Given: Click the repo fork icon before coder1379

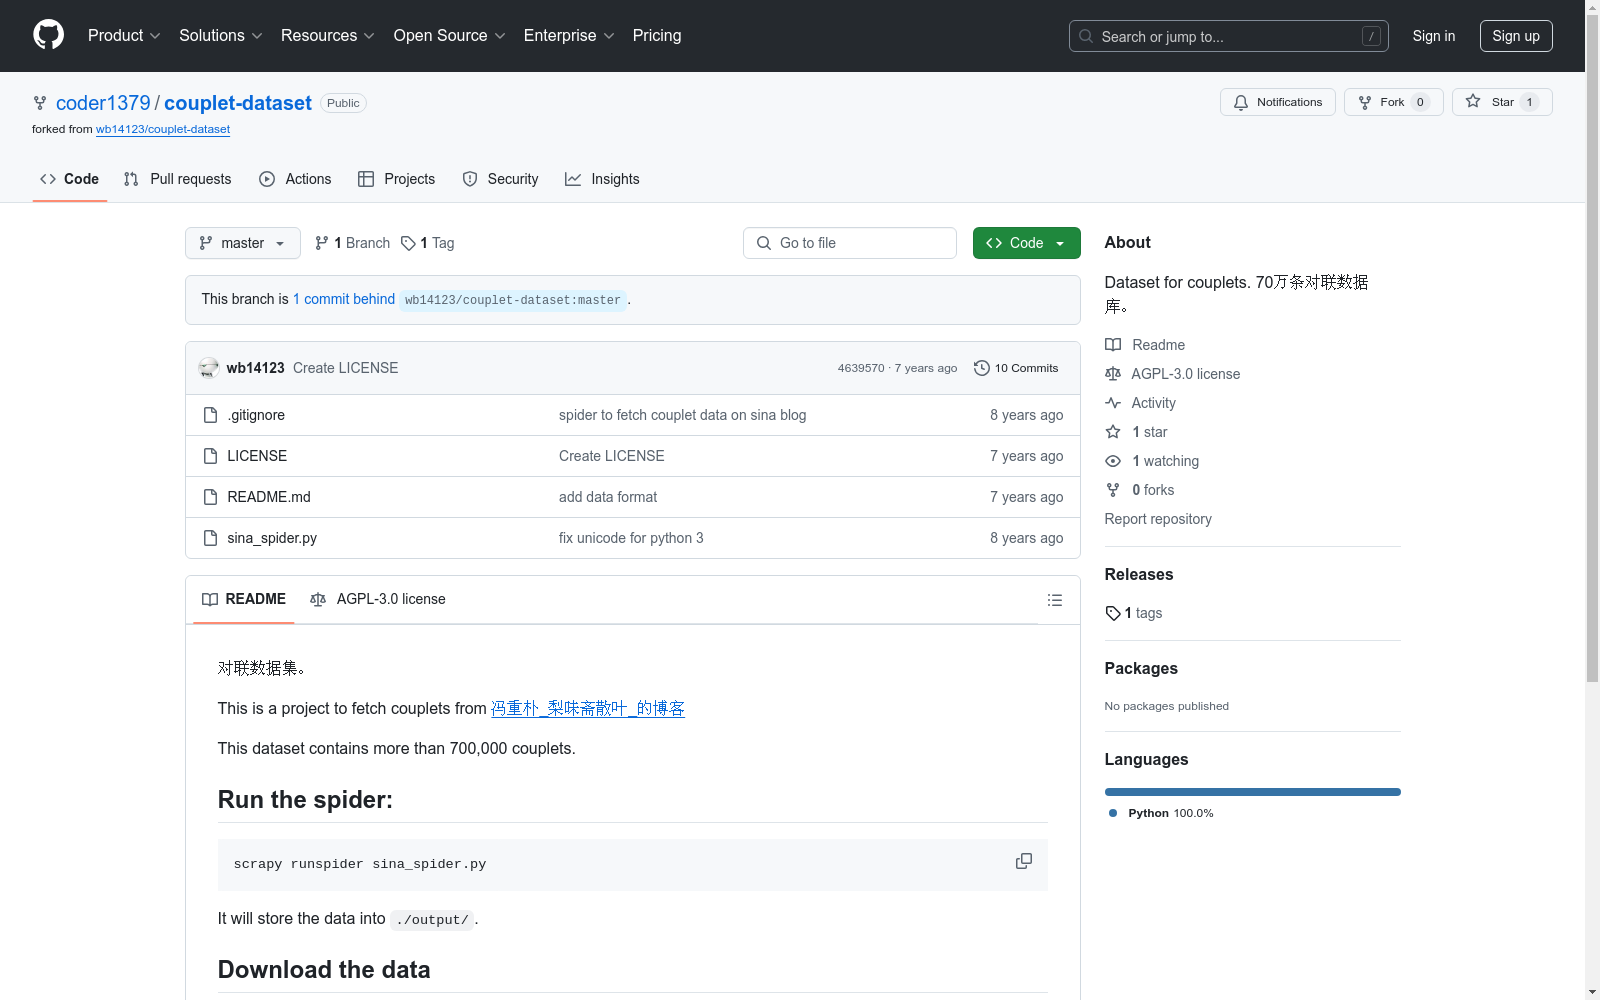Looking at the screenshot, I should (40, 103).
